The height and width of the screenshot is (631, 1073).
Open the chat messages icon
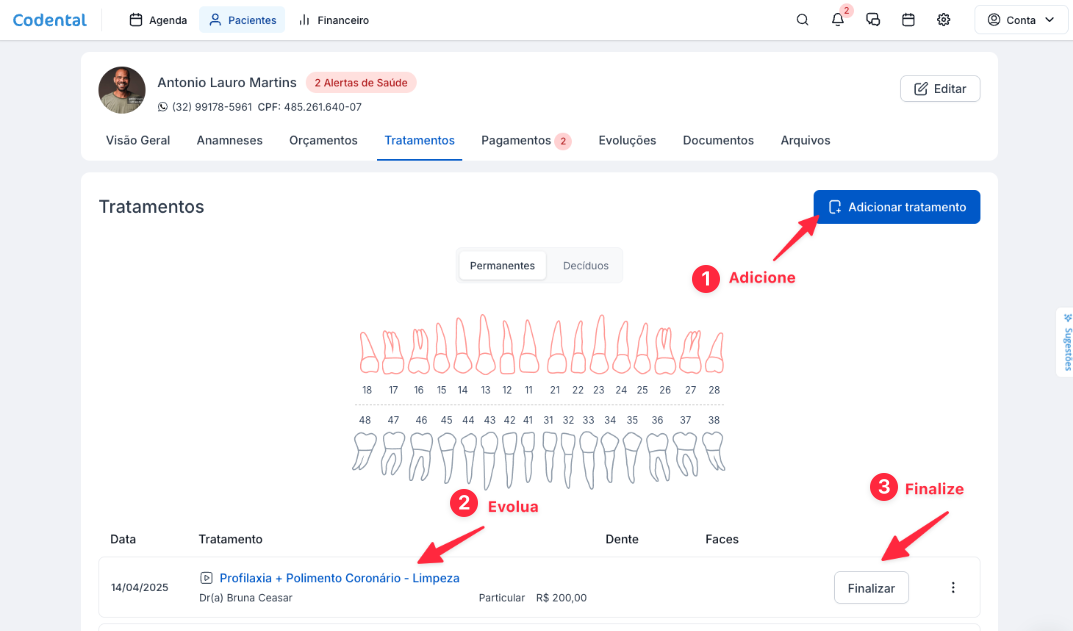pos(873,20)
